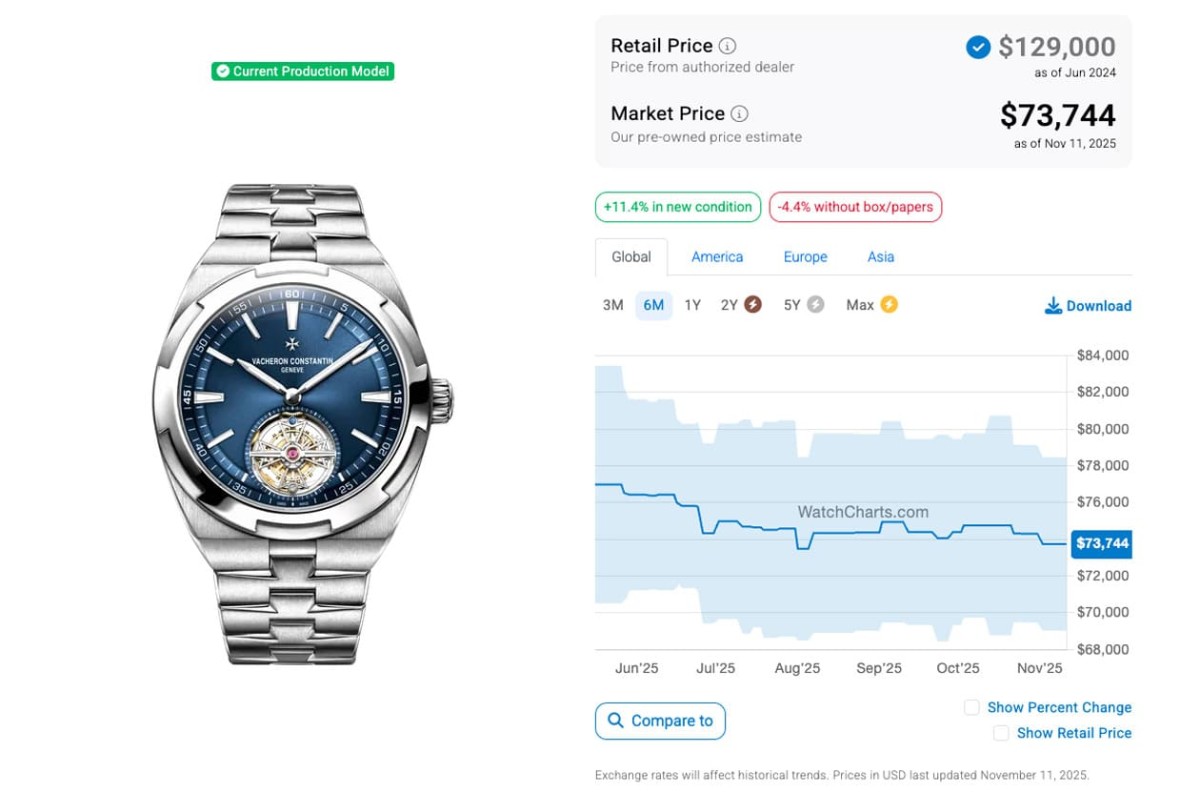Screen dimensions: 1200x793
Task: Toggle the Show Retail Price checkbox
Action: pyautogui.click(x=1001, y=734)
